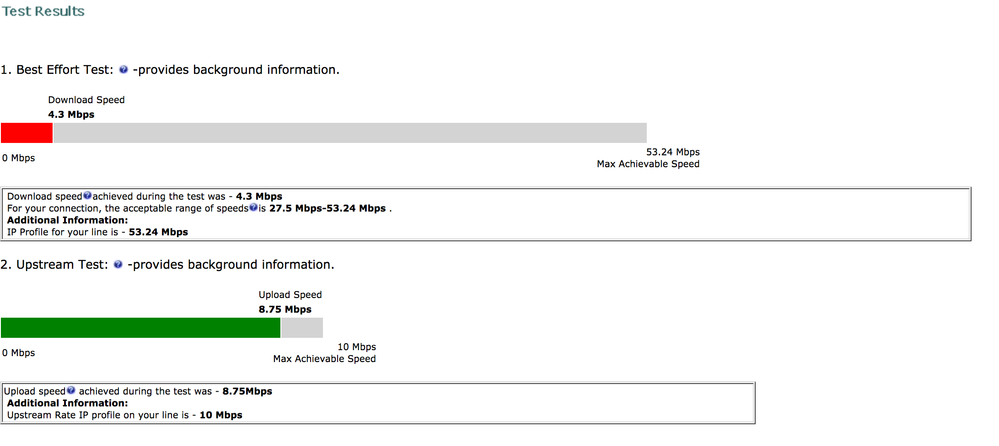This screenshot has height=446, width=999.
Task: Click the 4.3 Mbps label above download bar
Action: pos(71,115)
